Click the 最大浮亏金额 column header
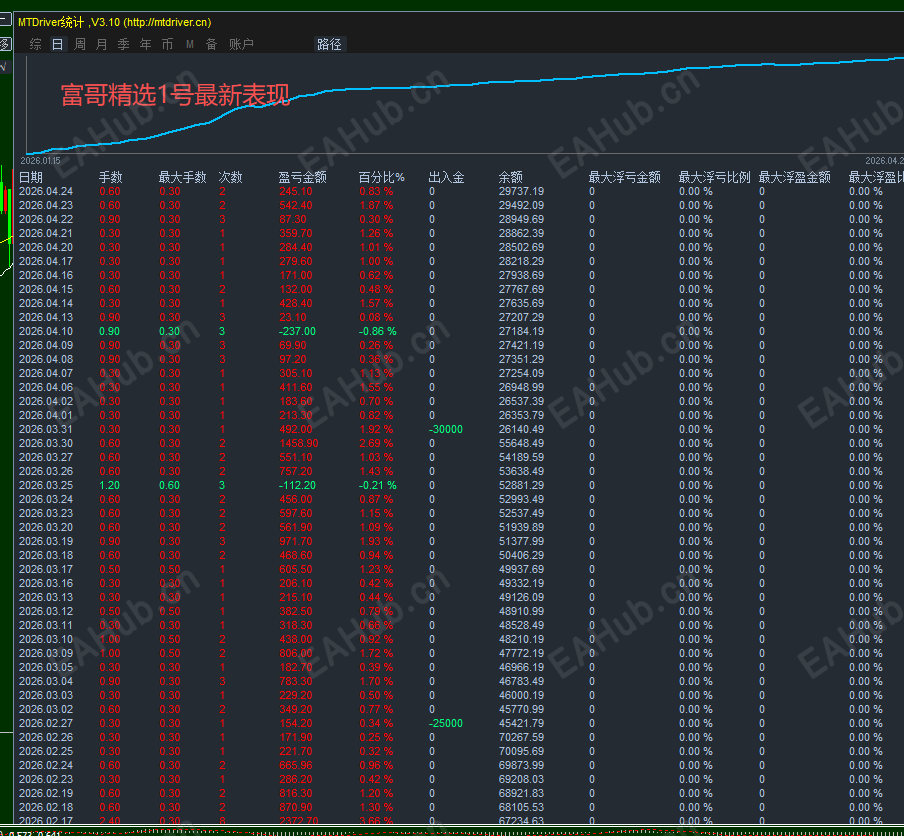 point(624,177)
